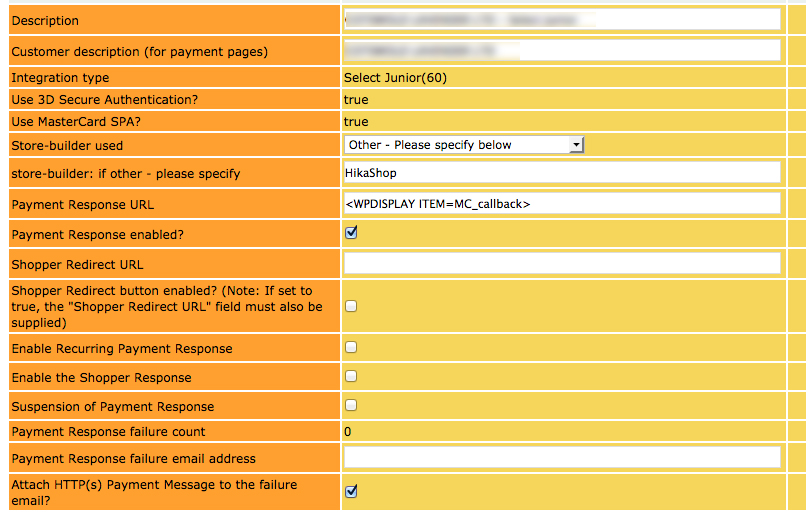The height and width of the screenshot is (519, 806).
Task: Click into the Payment Response URL field
Action: pyautogui.click(x=561, y=204)
